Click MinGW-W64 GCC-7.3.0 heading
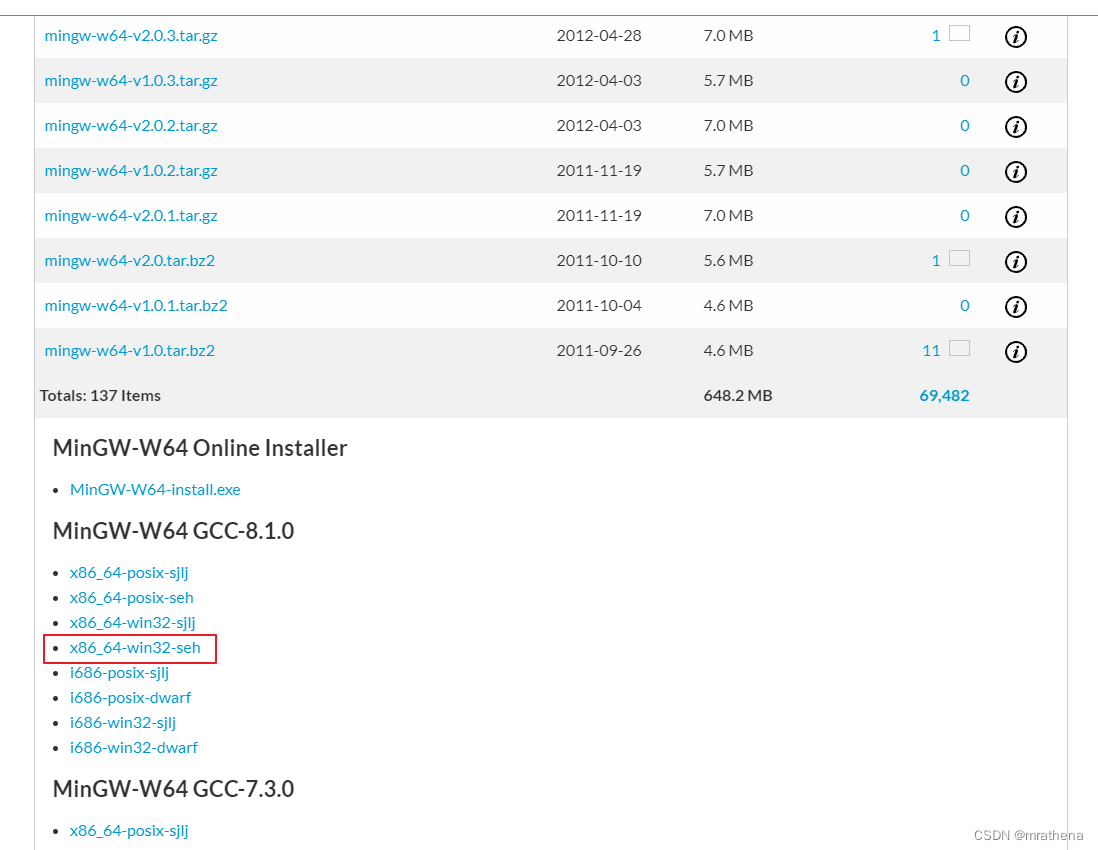1098x850 pixels. (173, 789)
